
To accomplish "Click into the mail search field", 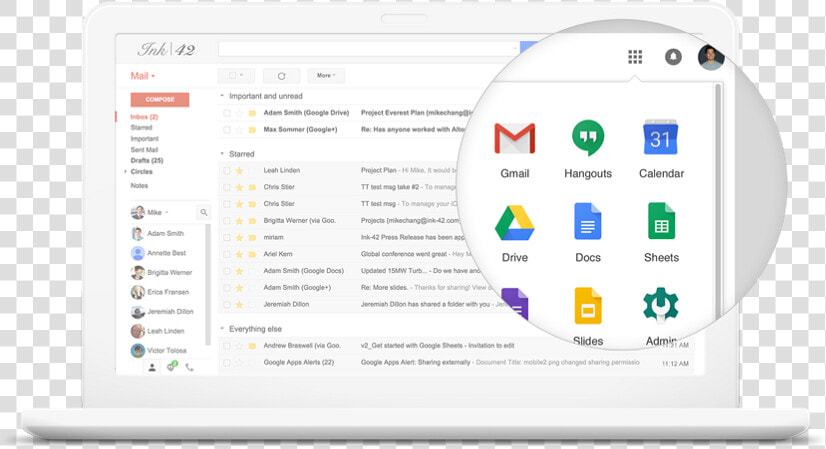I will click(369, 48).
